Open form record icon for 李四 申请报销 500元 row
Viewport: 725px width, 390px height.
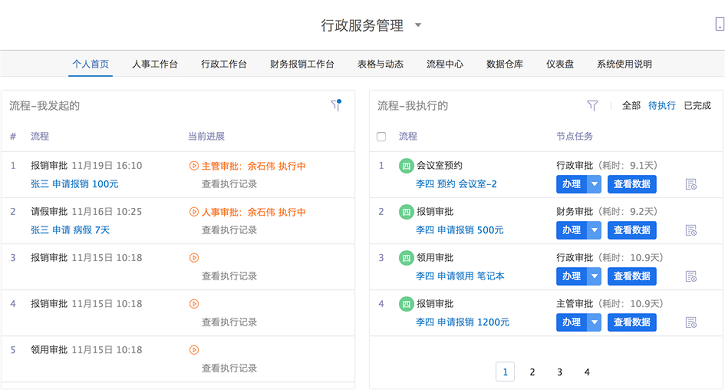coord(691,230)
